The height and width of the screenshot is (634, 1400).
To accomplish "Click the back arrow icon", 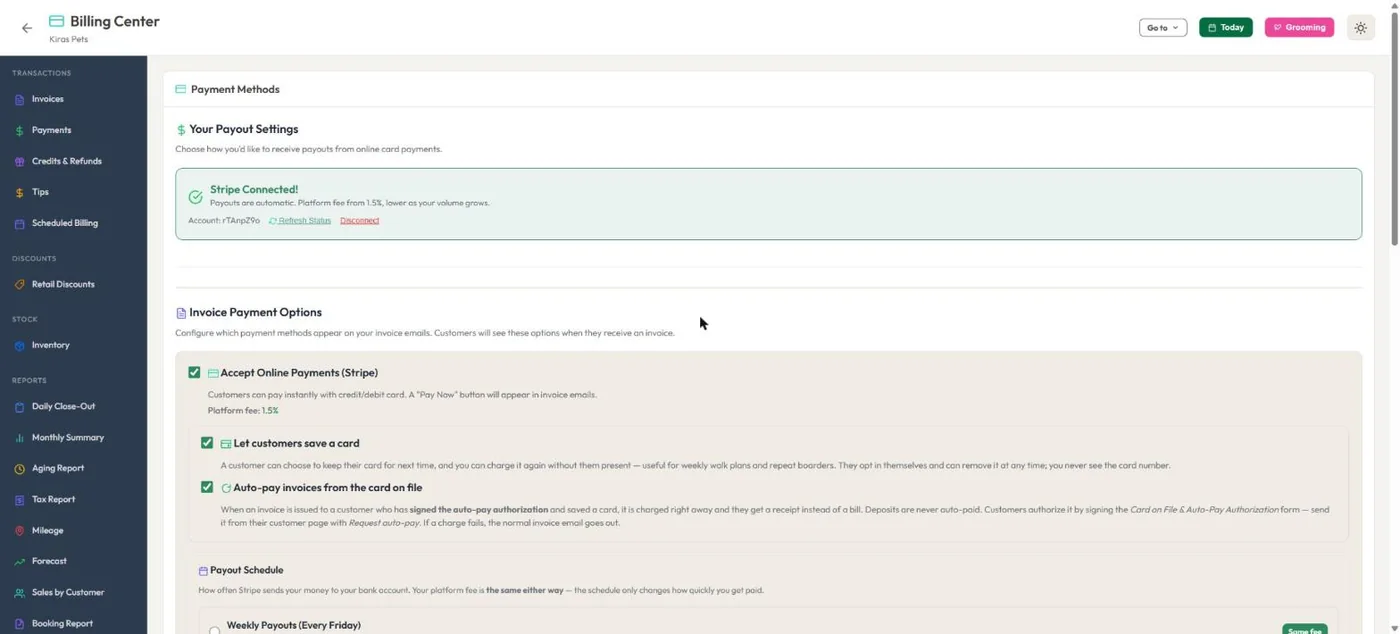I will (x=27, y=28).
